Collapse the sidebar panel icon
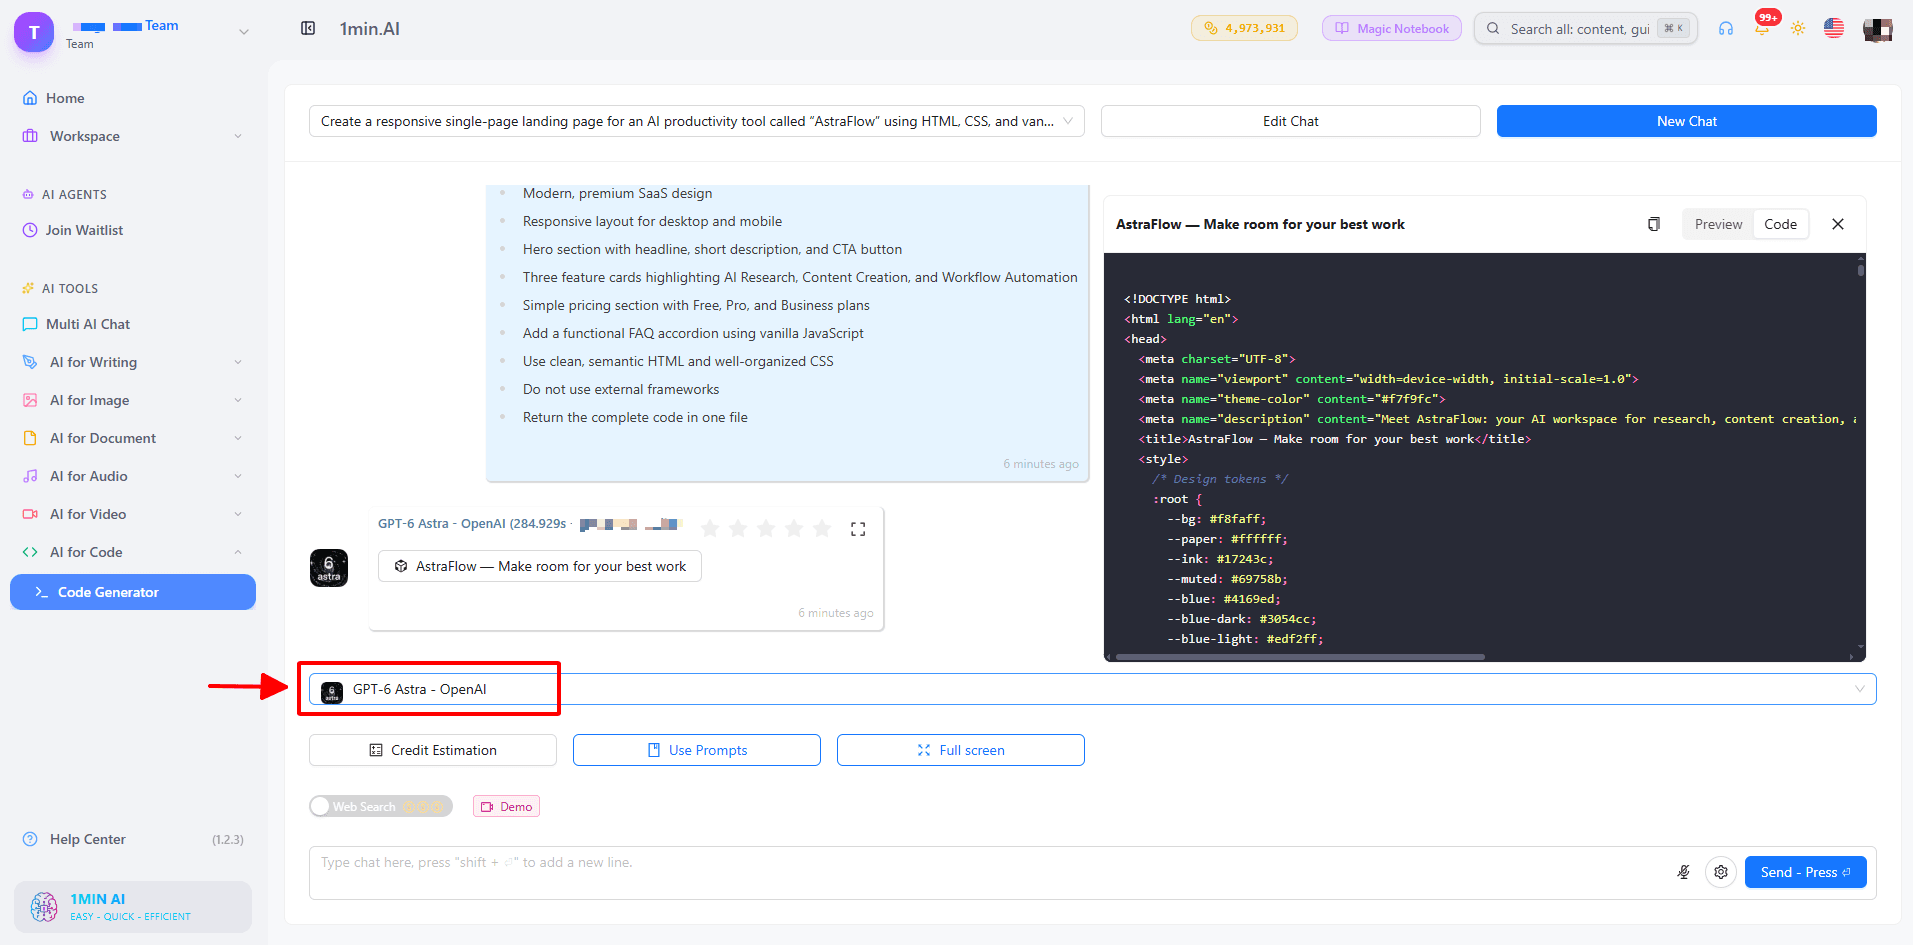1913x945 pixels. tap(308, 28)
